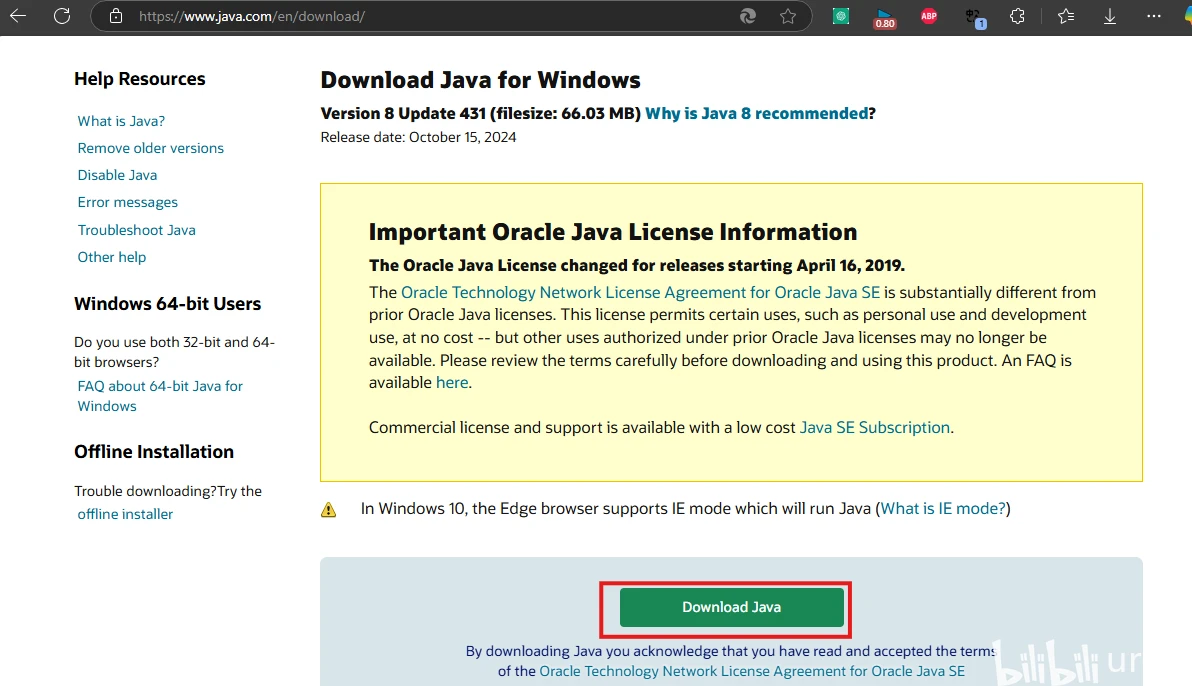
Task: Open the Extensions puzzle piece menu
Action: (1017, 16)
